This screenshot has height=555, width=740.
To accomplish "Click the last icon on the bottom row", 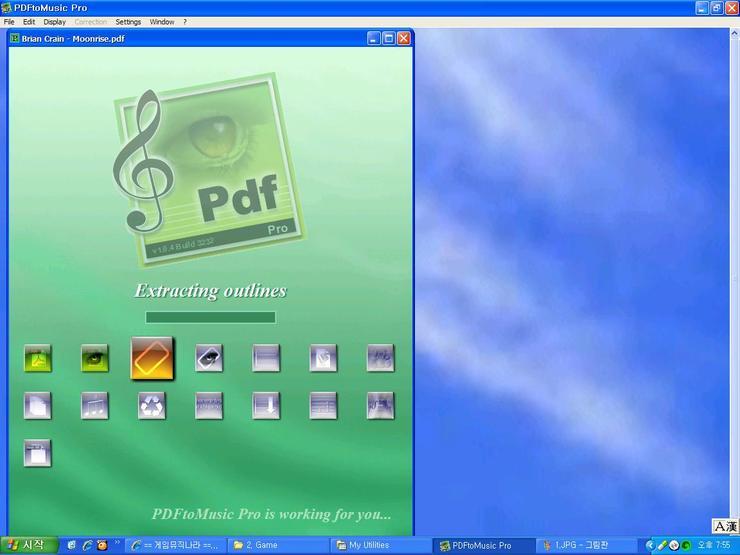I will pos(37,453).
